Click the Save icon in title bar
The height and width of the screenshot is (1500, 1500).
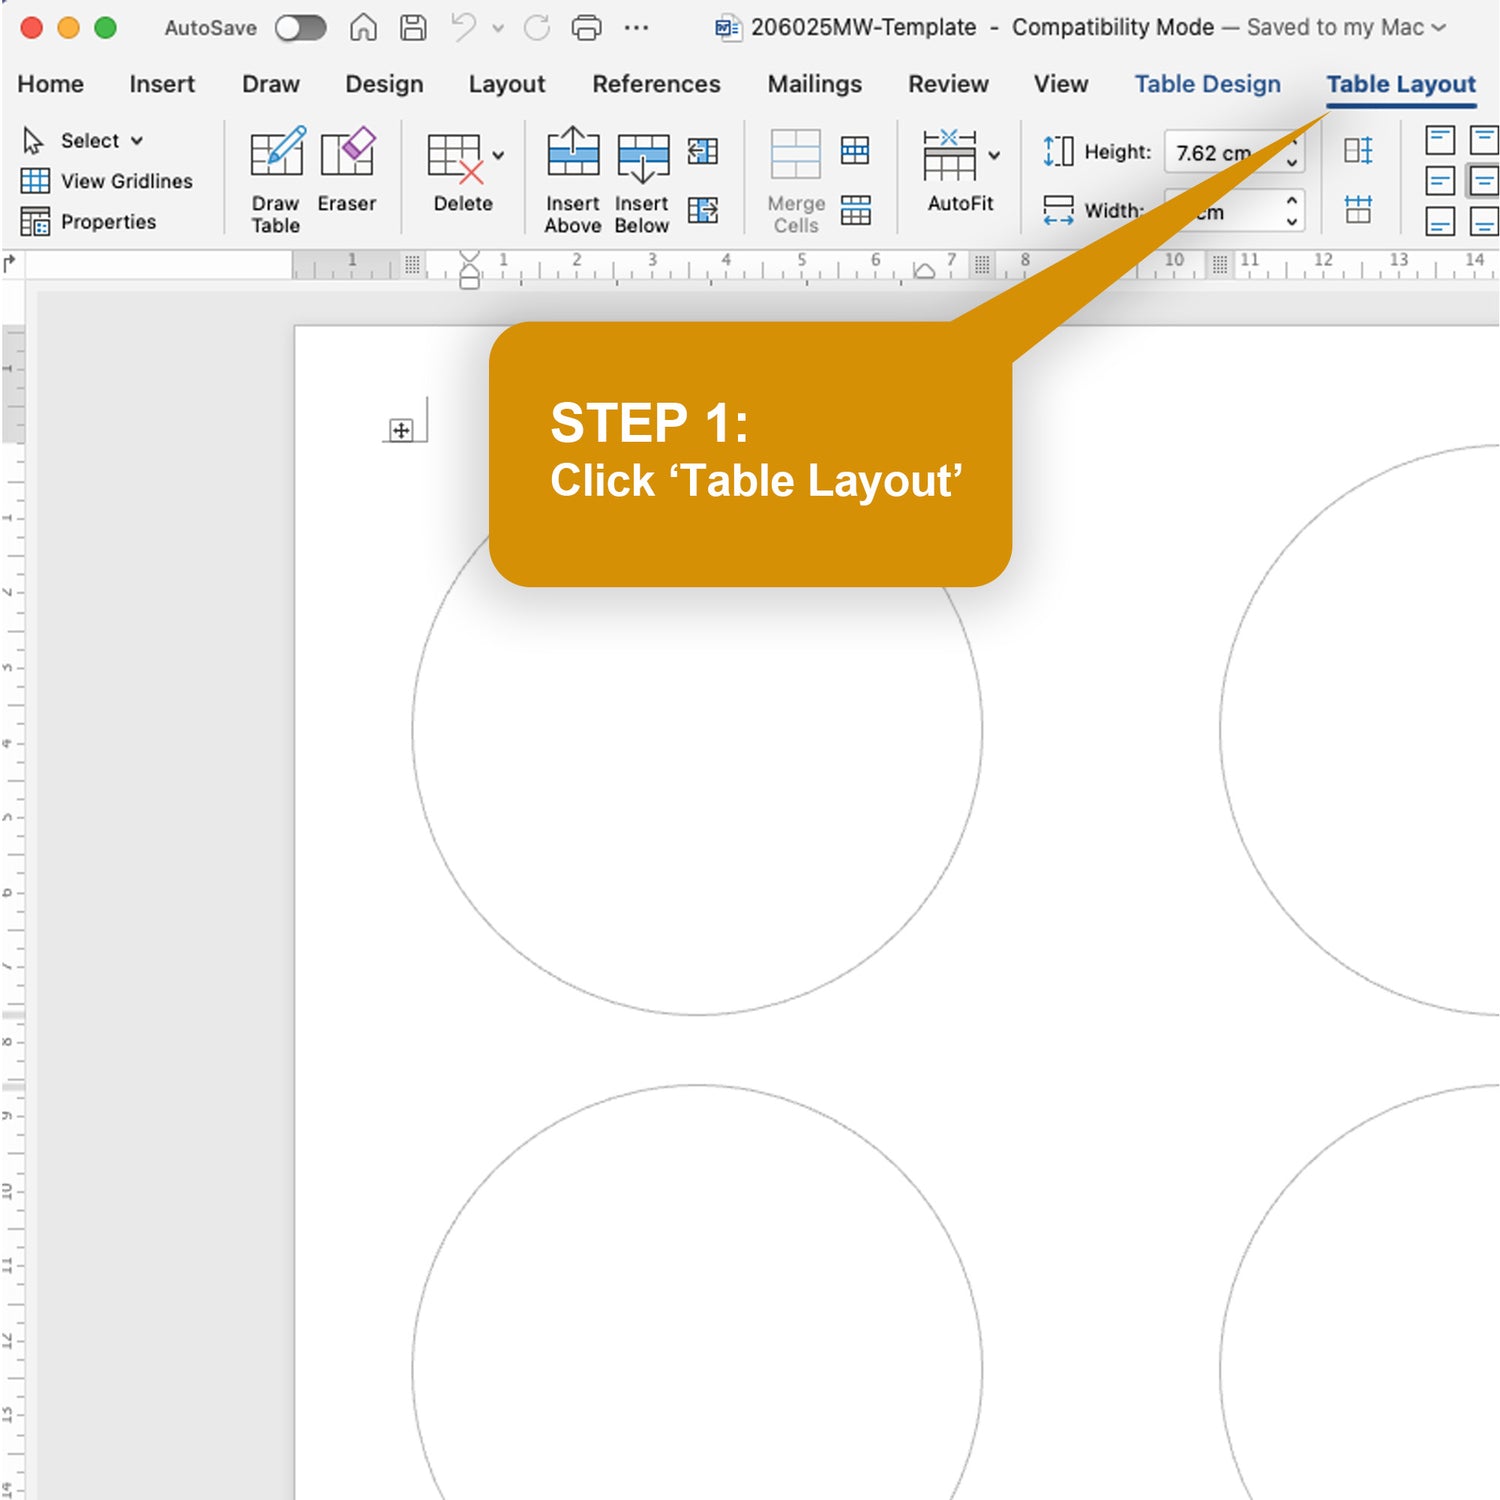point(413,28)
